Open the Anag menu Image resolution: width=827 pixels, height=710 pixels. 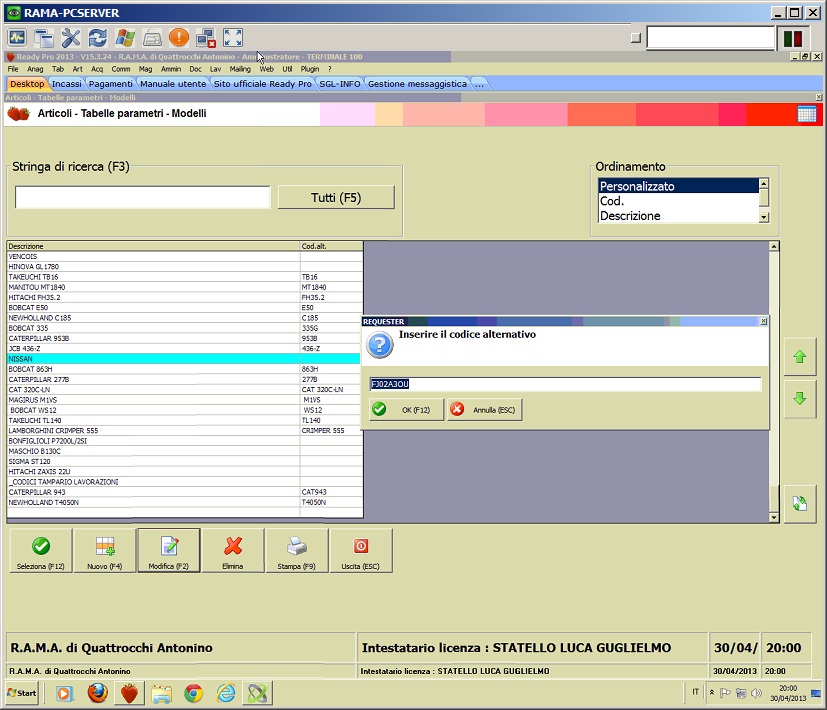tap(35, 69)
